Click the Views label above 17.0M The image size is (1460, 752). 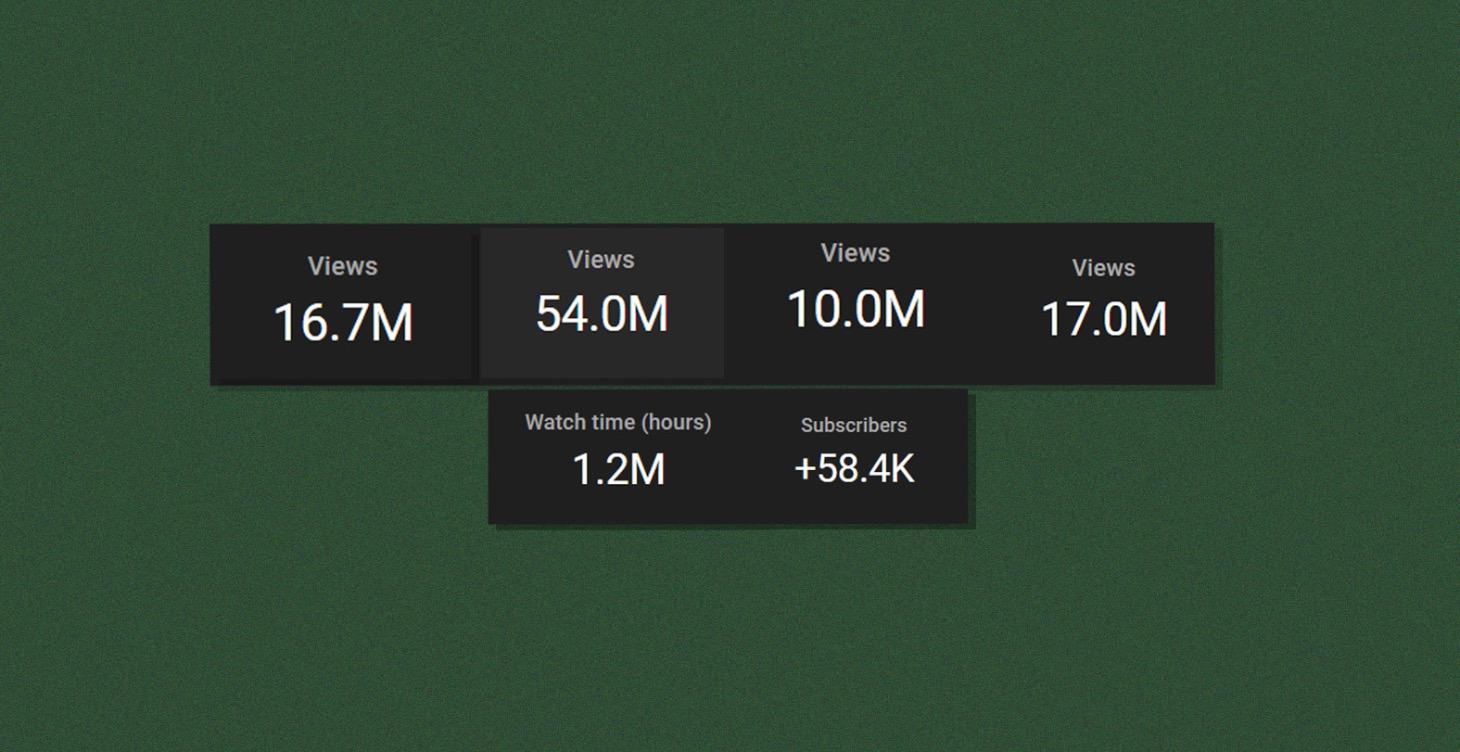[1103, 268]
